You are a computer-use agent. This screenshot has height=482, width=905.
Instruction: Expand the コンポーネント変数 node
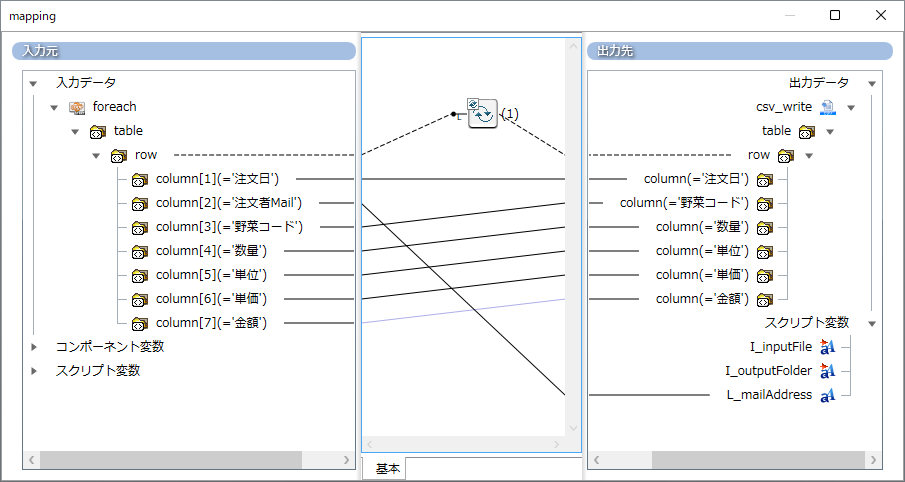(x=33, y=347)
